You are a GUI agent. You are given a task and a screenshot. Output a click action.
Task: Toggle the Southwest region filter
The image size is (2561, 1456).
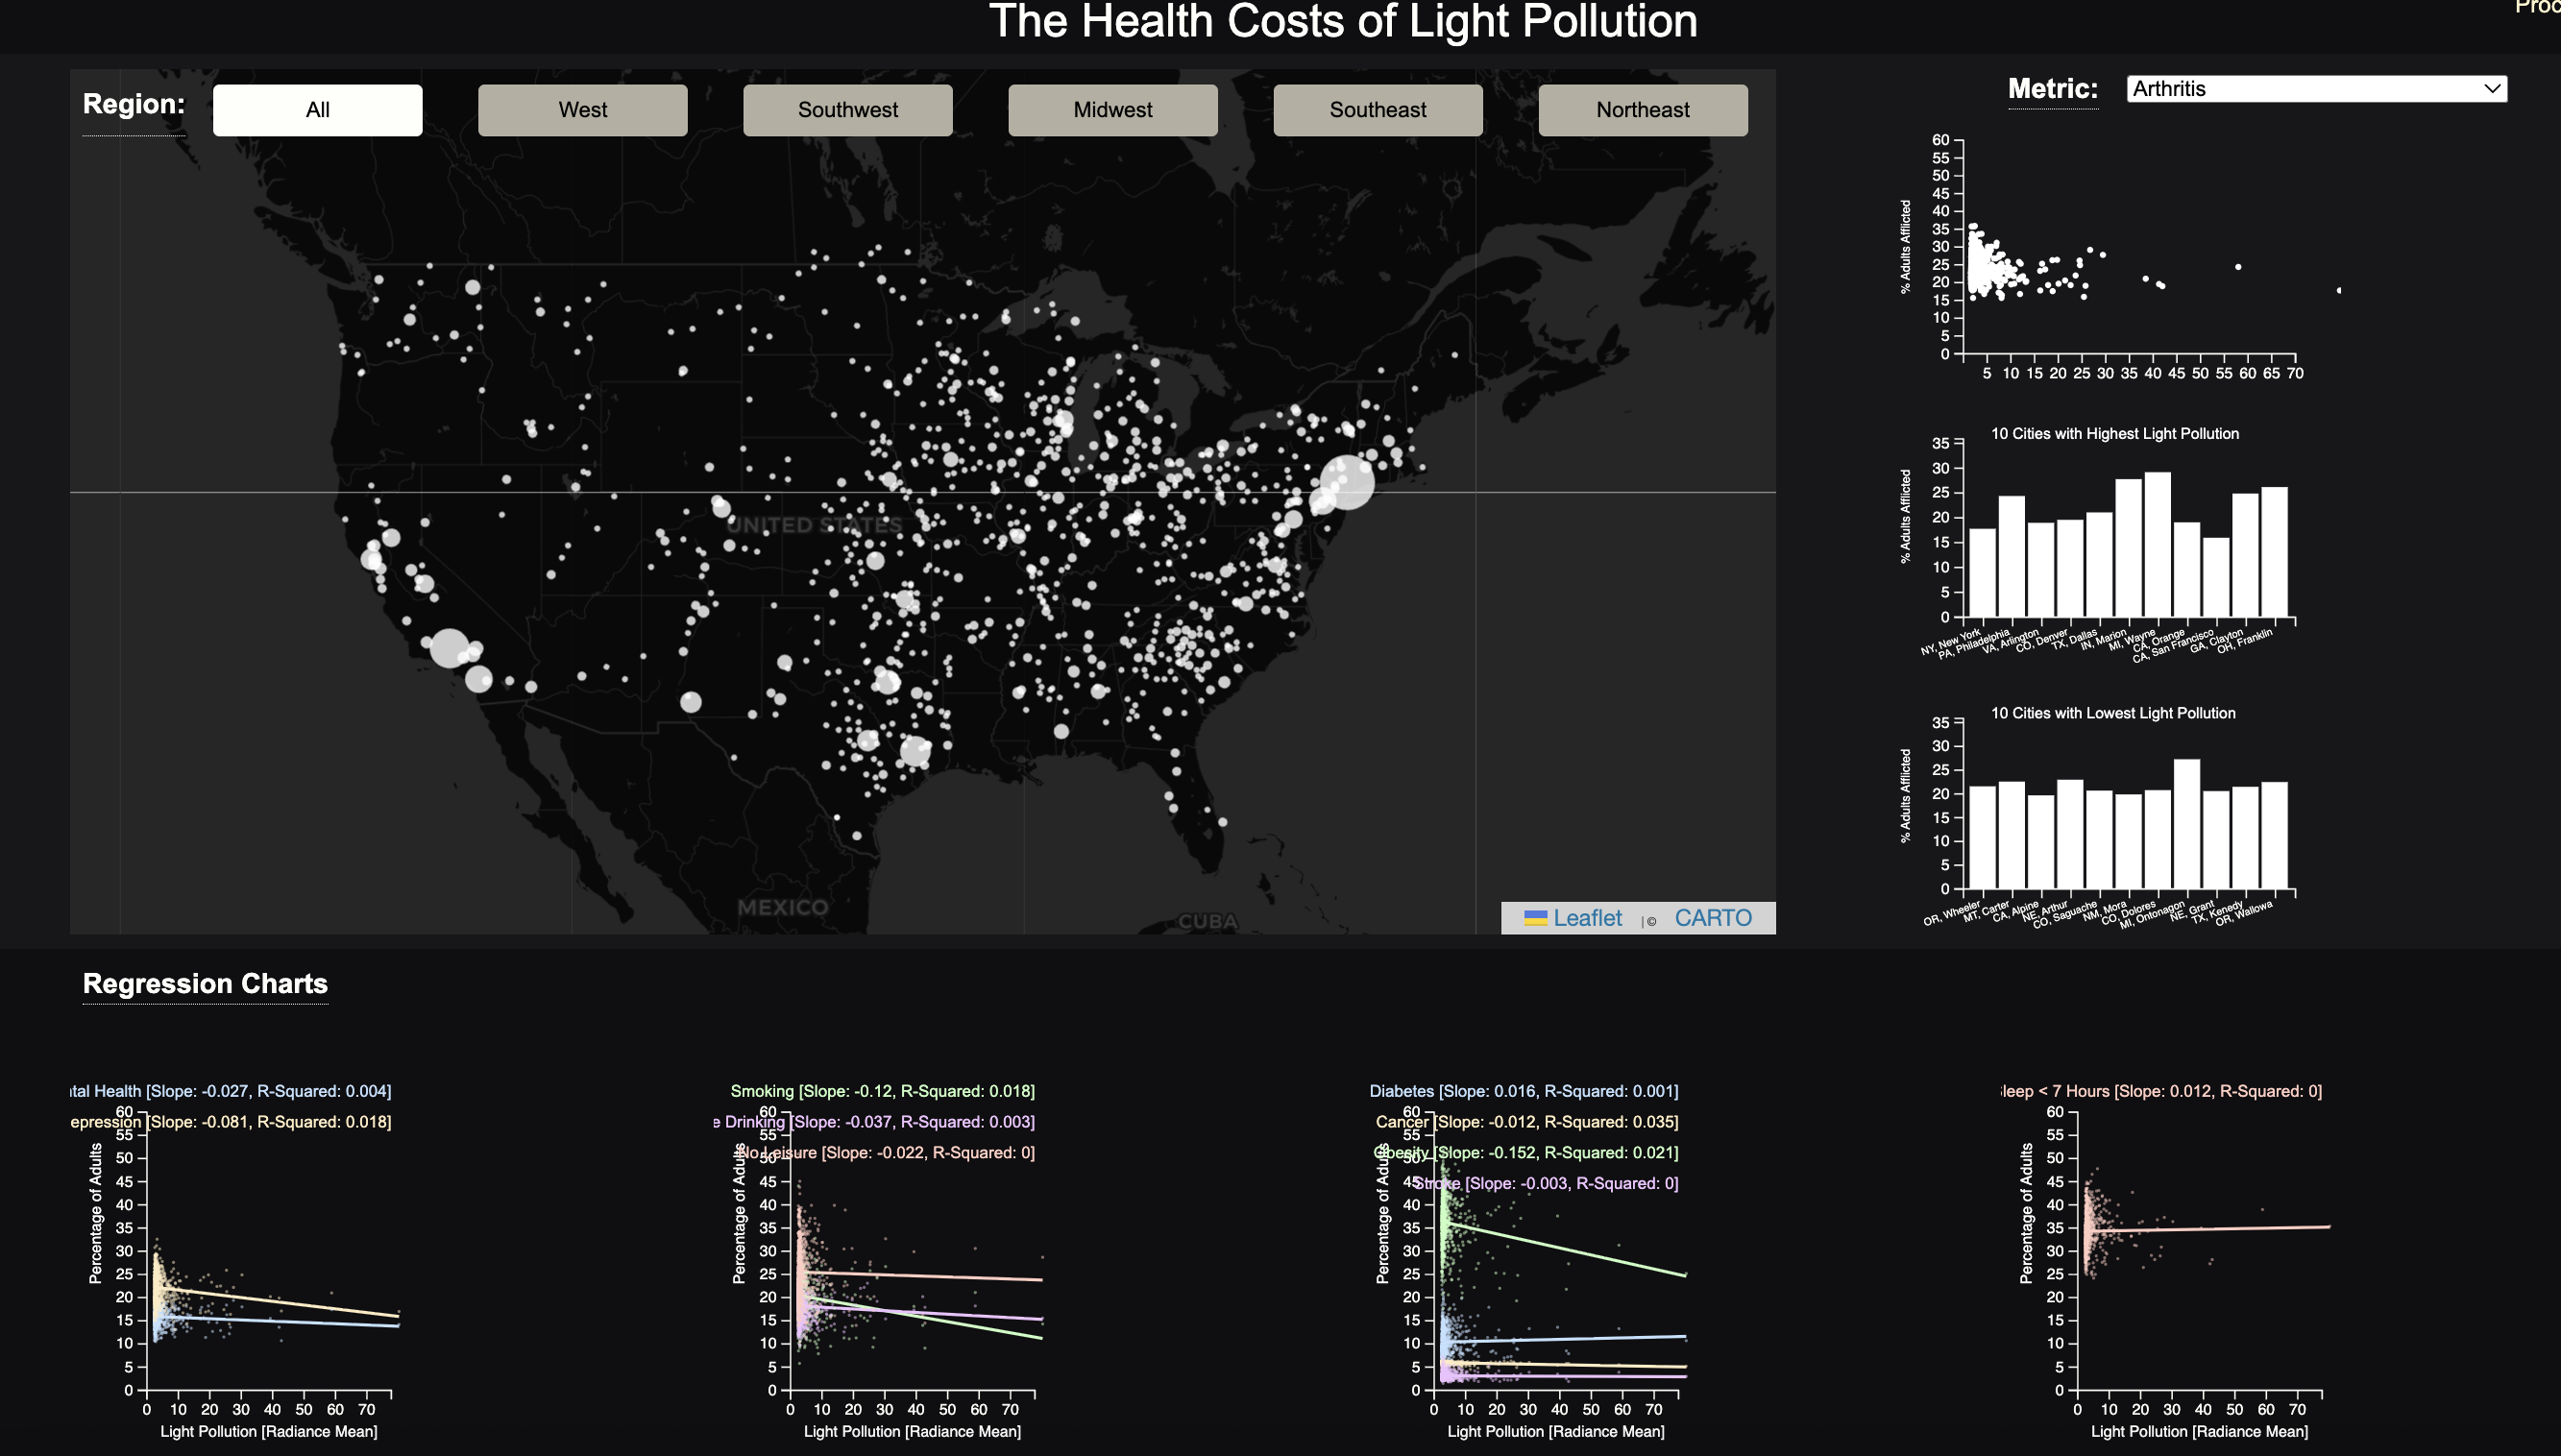(x=847, y=110)
